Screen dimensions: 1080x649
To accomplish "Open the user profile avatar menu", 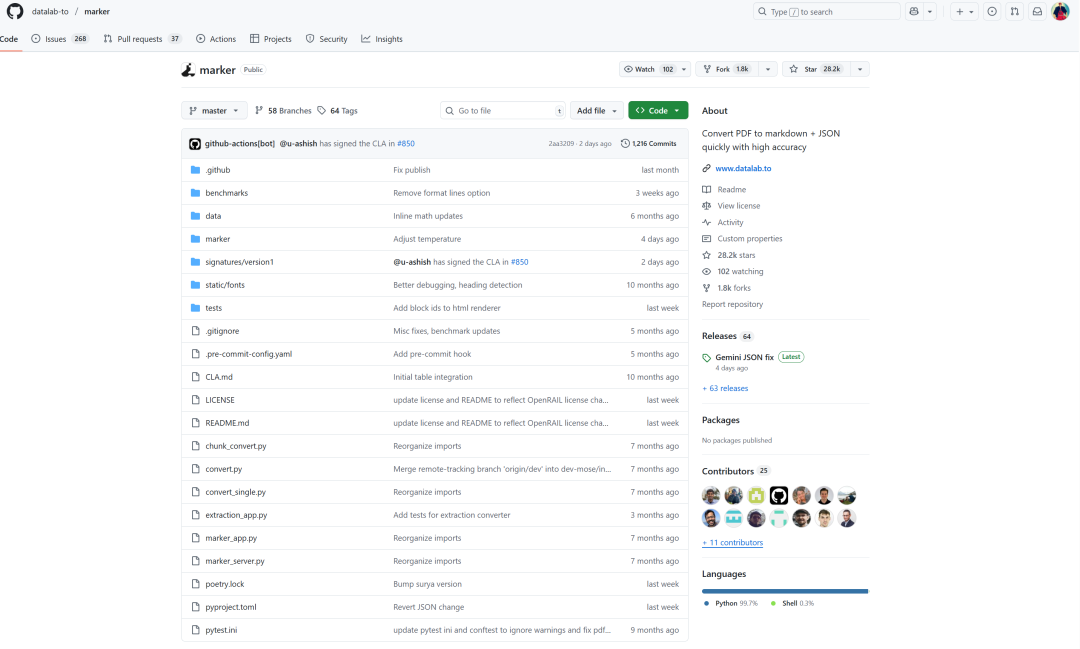I will [x=1061, y=11].
